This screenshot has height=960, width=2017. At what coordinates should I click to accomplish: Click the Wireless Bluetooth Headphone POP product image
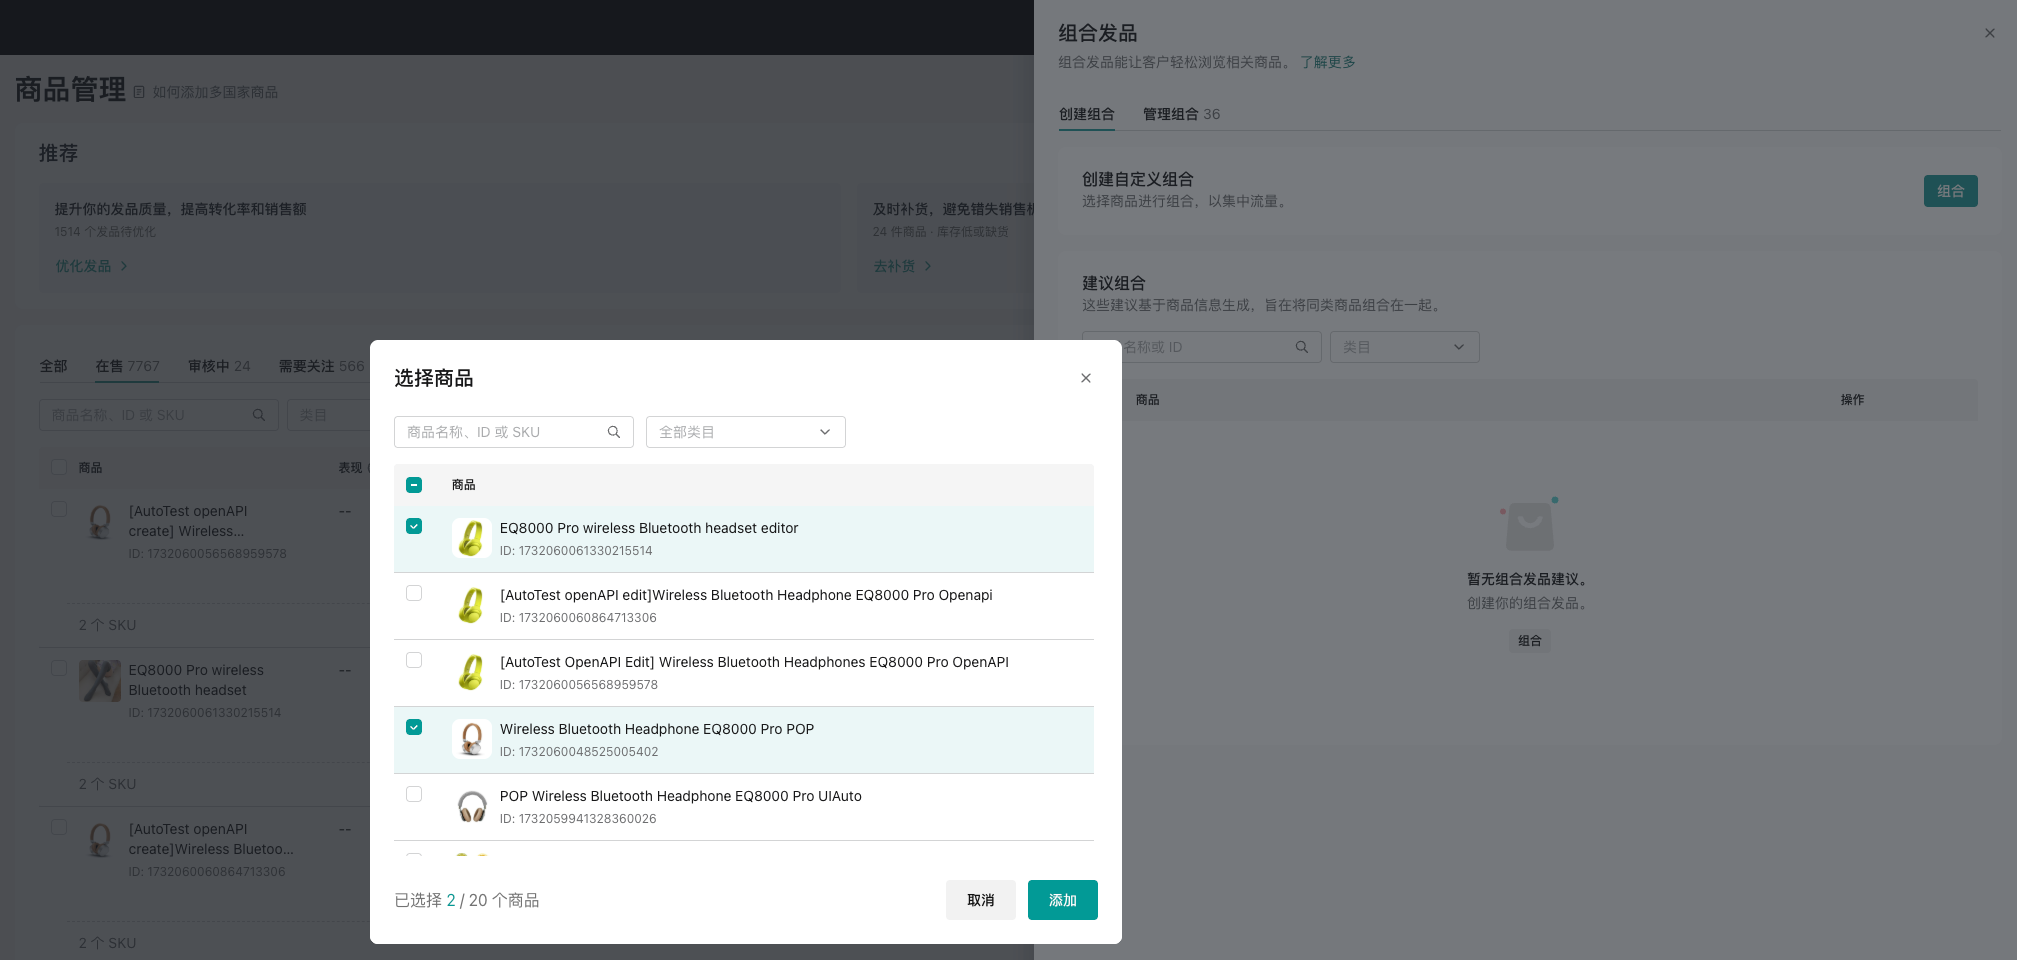point(471,739)
